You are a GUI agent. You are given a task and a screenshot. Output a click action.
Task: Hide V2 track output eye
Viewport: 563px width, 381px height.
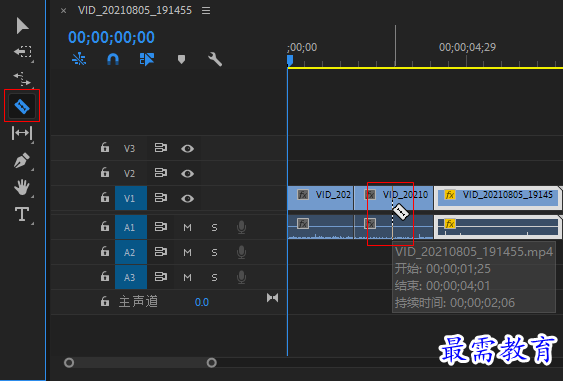(x=187, y=173)
